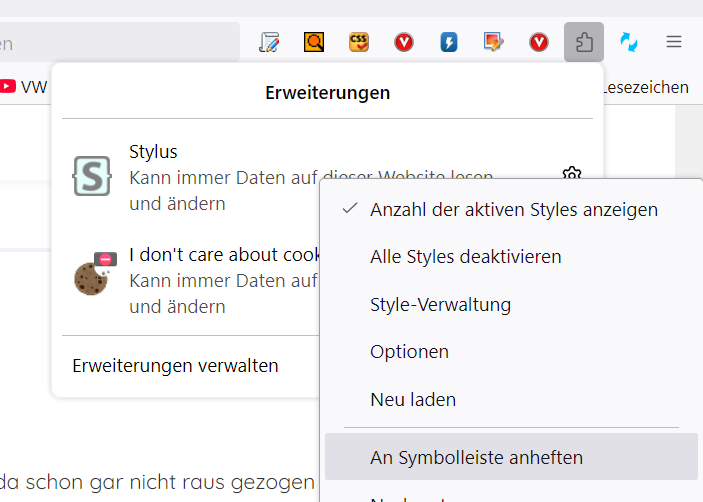The image size is (703, 502).
Task: Click the notepad-with-pencil extension icon
Action: pyautogui.click(x=269, y=42)
